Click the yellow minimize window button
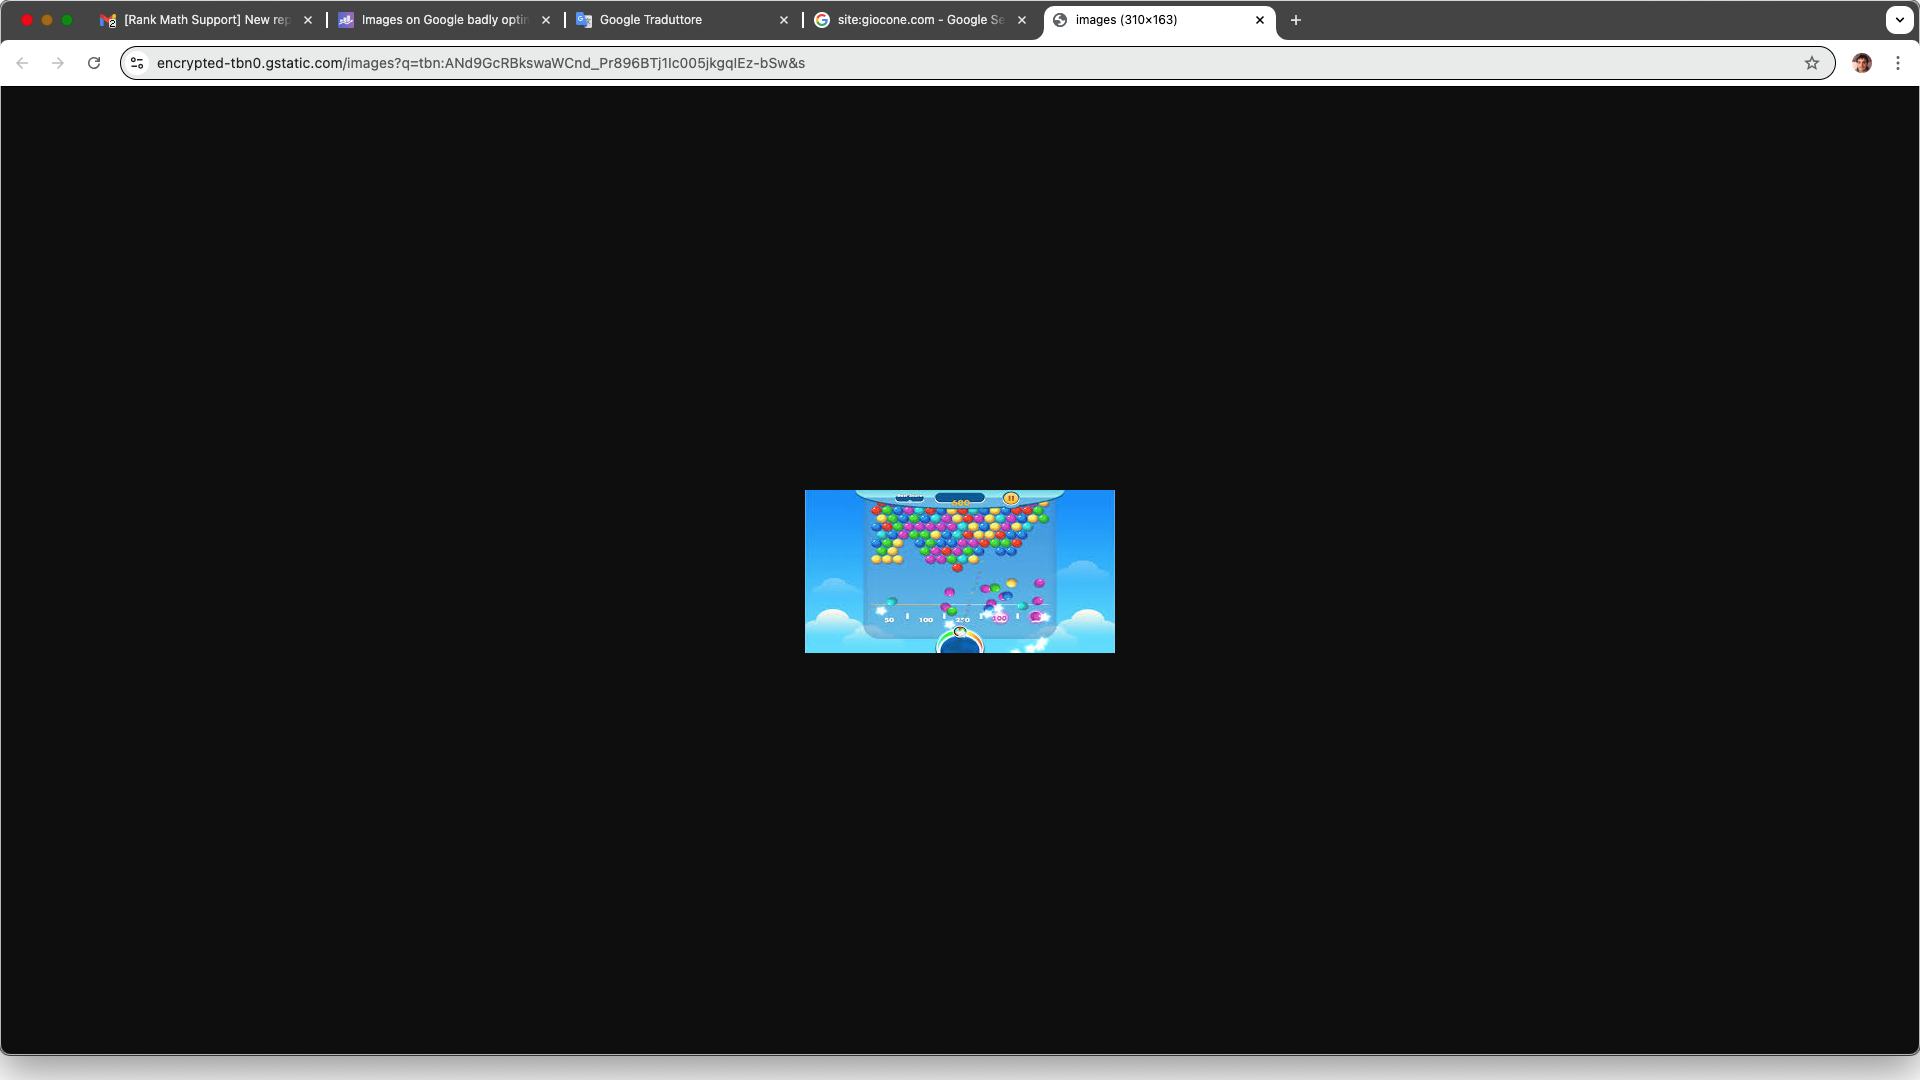 pos(47,20)
